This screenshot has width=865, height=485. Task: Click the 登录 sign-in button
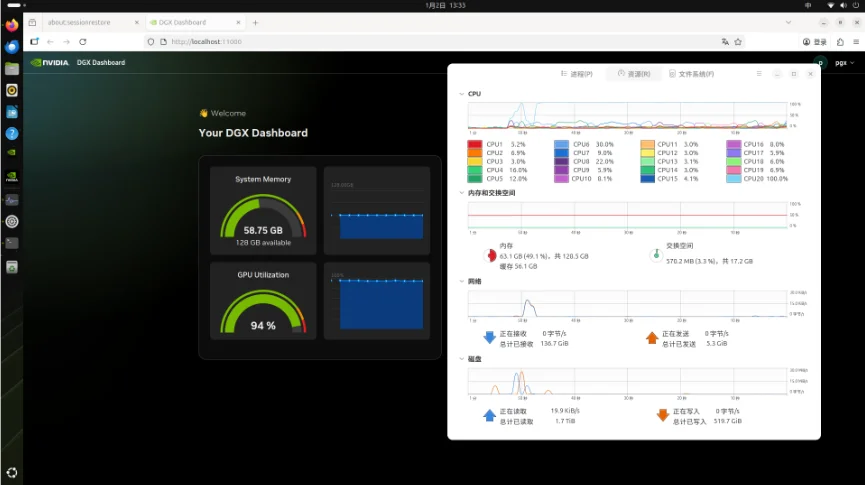coord(815,42)
